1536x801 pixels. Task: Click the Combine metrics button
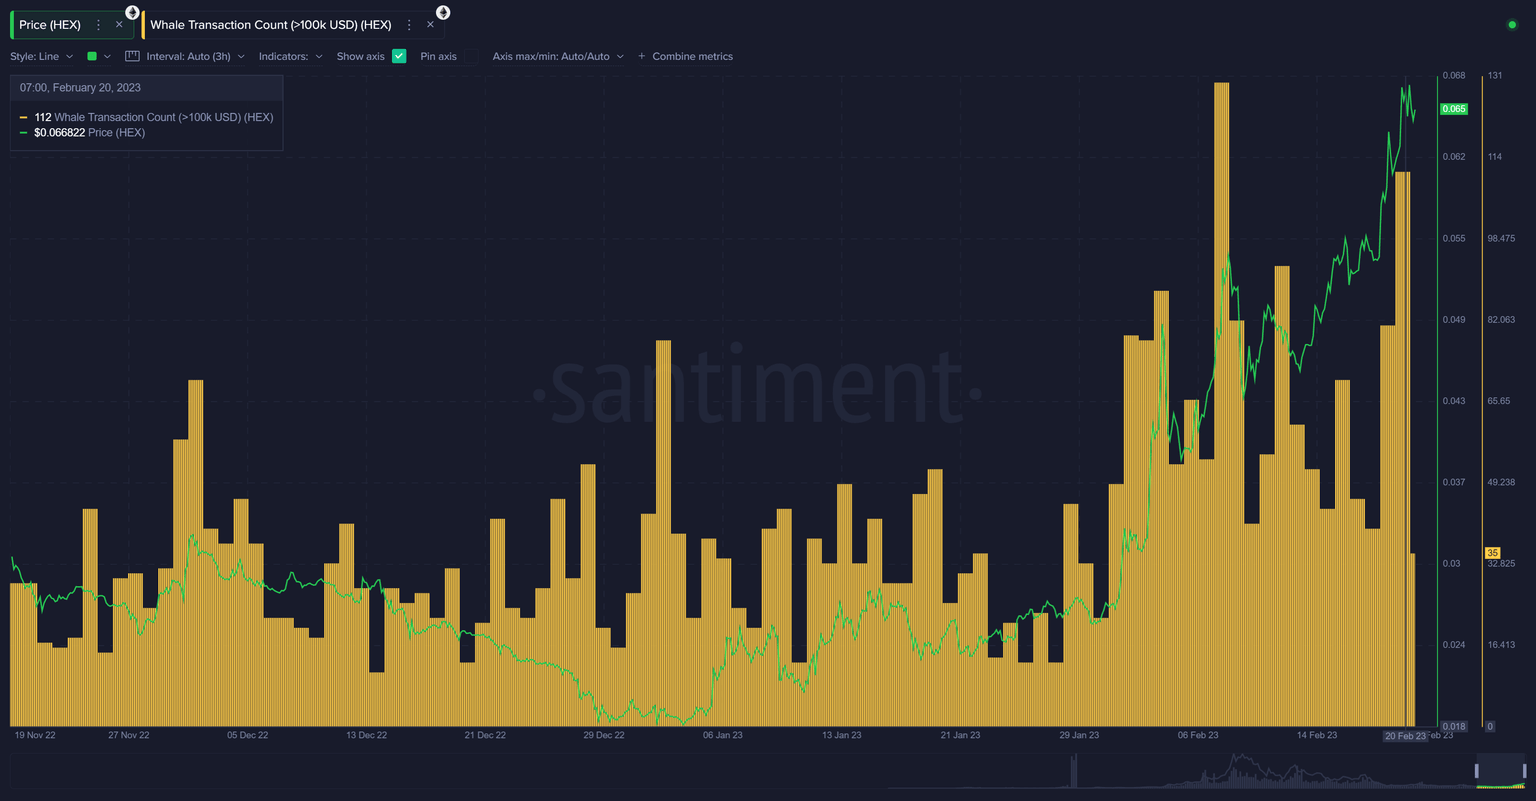692,56
